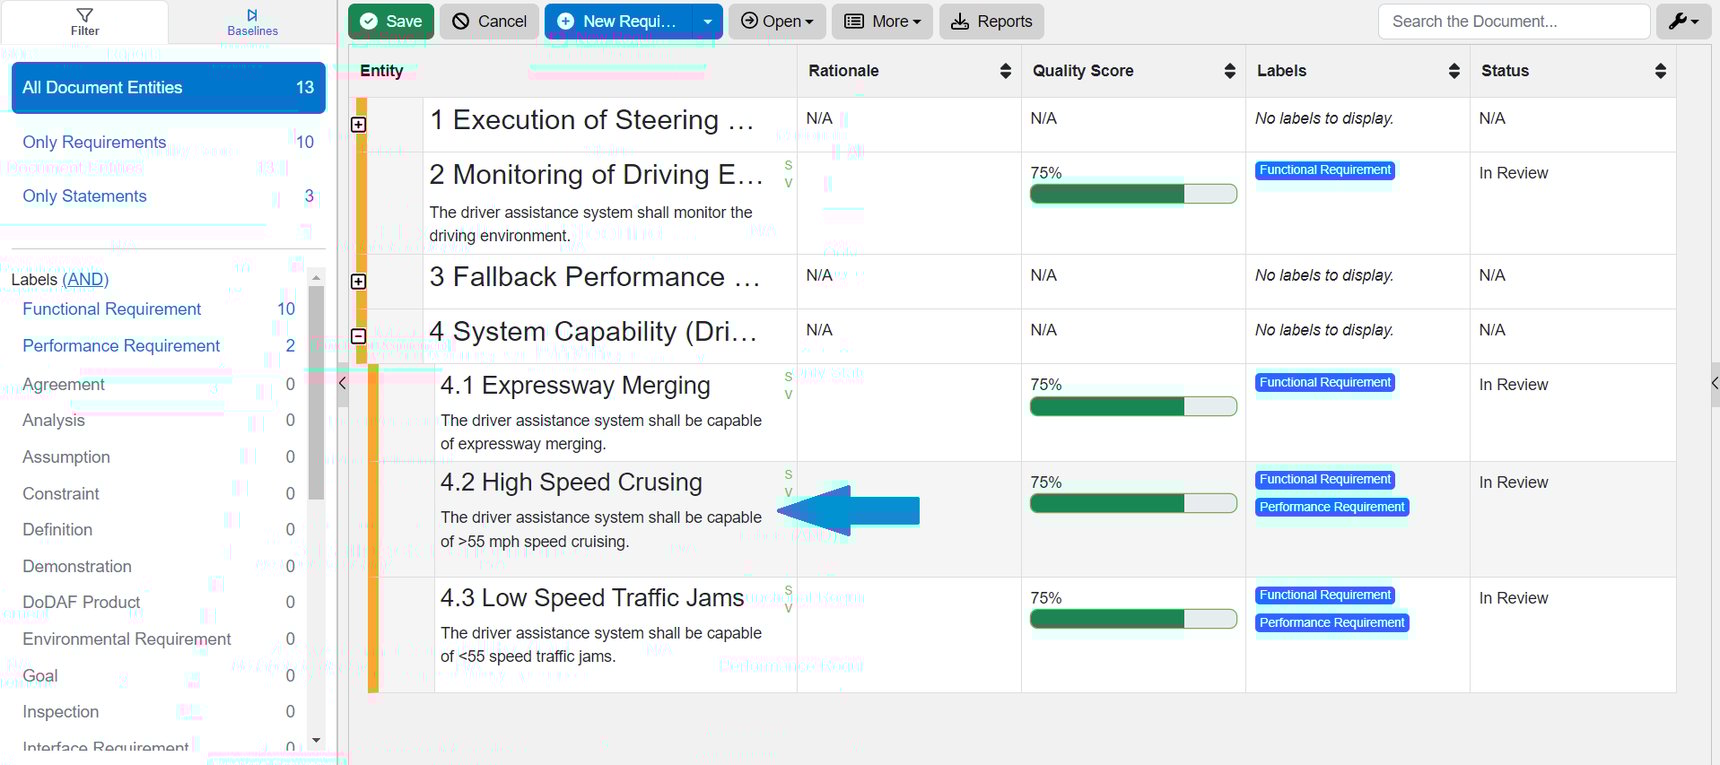Screen dimensions: 1720x765
Task: Select the Filter tab
Action: click(85, 22)
